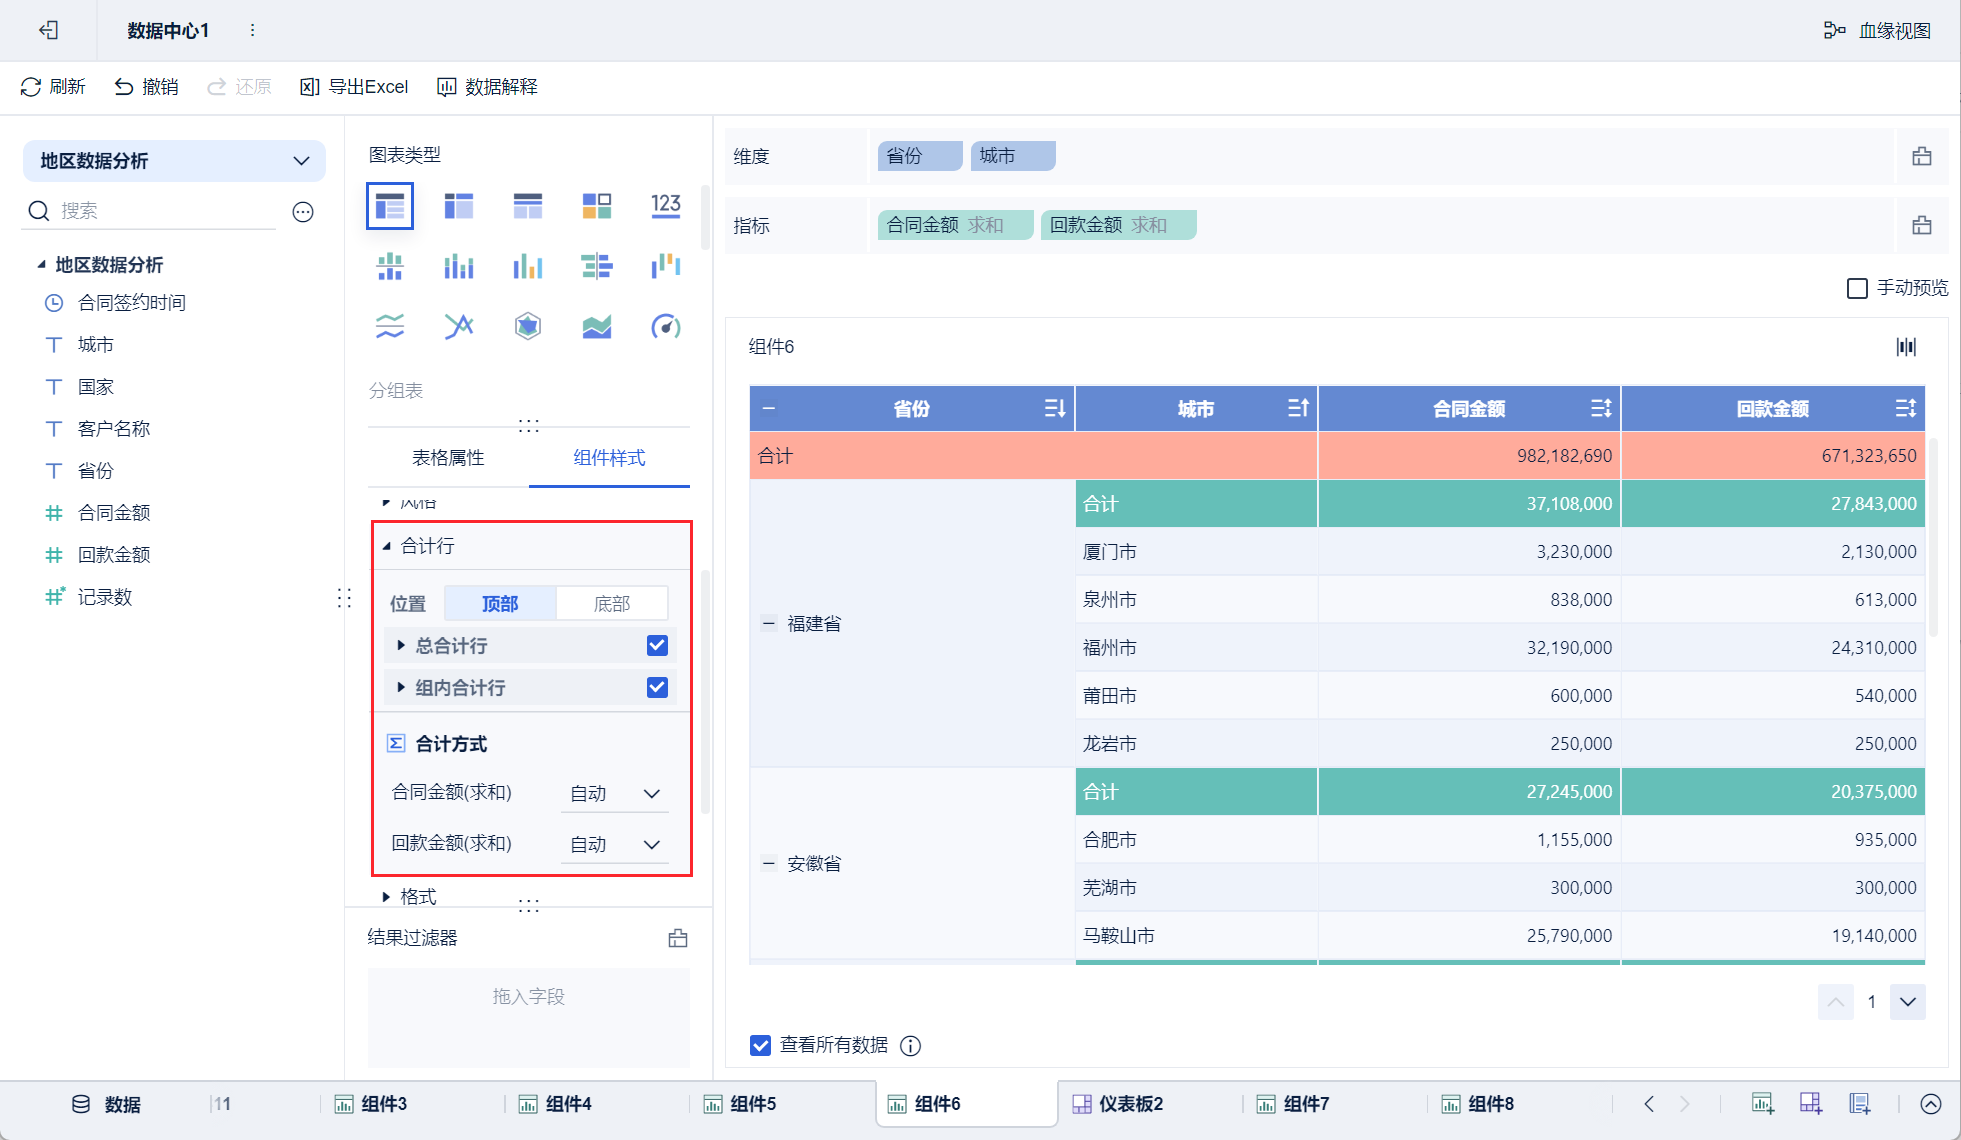1961x1140 pixels.
Task: Enable the 手动预览 checkbox
Action: [1857, 288]
